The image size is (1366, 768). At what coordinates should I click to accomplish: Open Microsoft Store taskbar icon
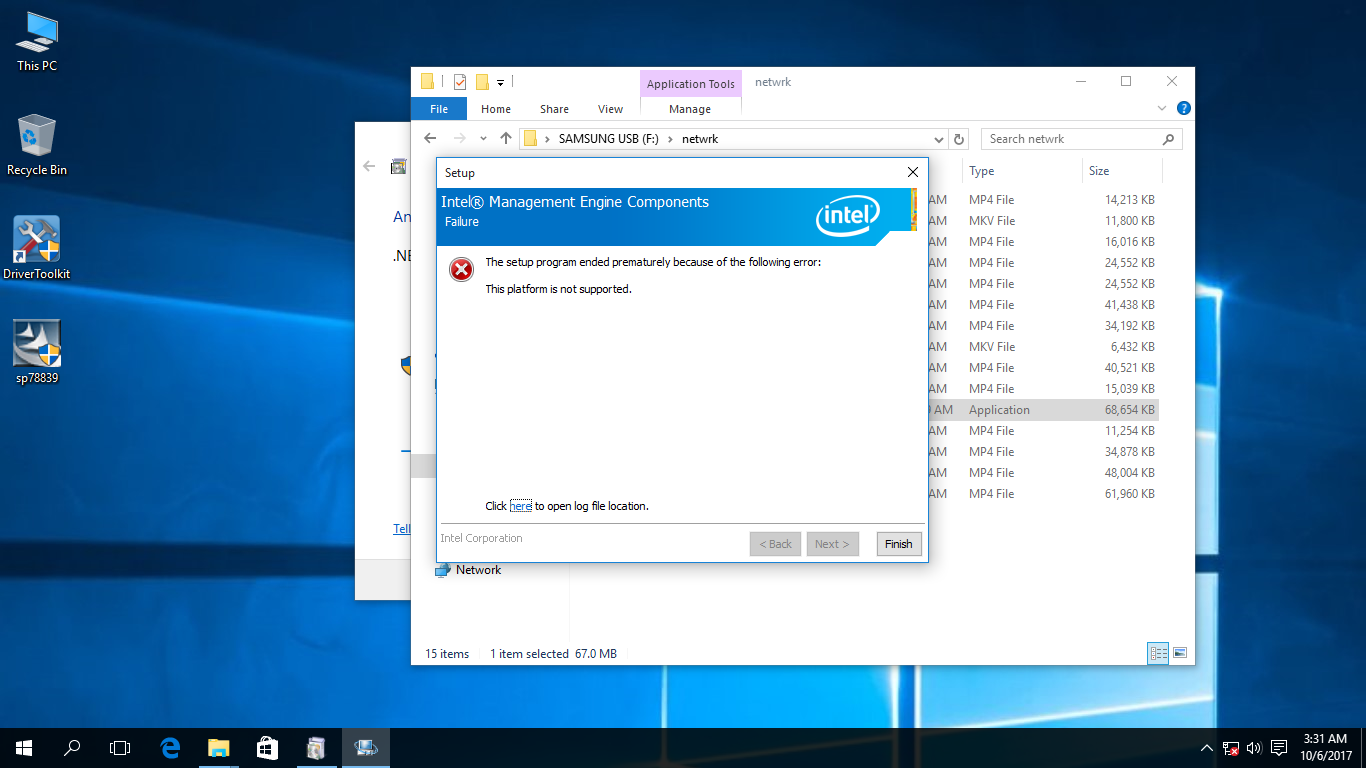[266, 747]
